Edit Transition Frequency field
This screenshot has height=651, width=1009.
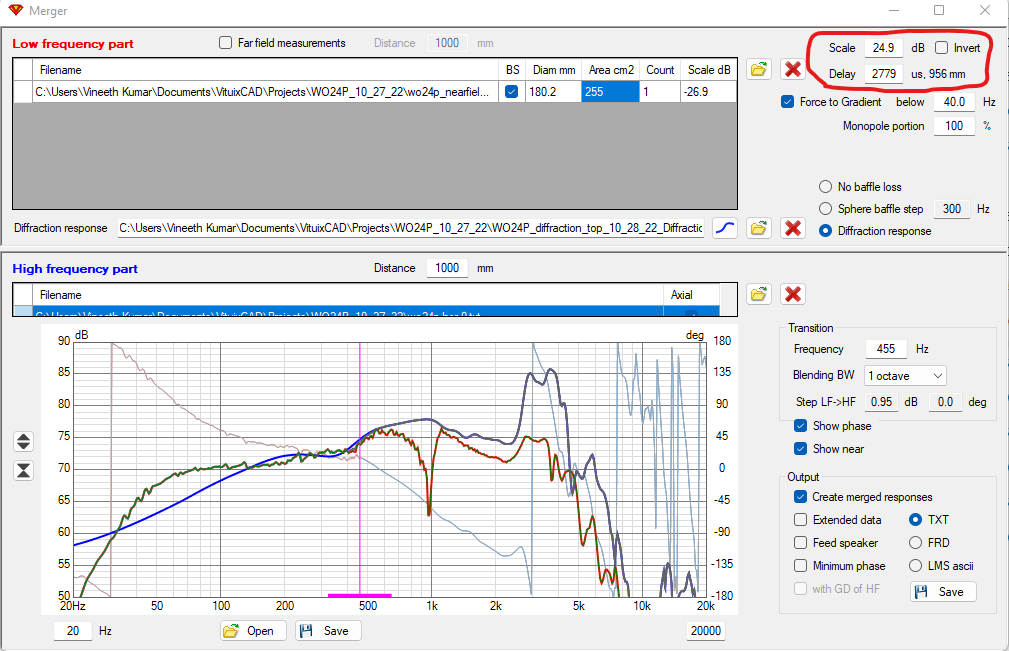click(886, 349)
